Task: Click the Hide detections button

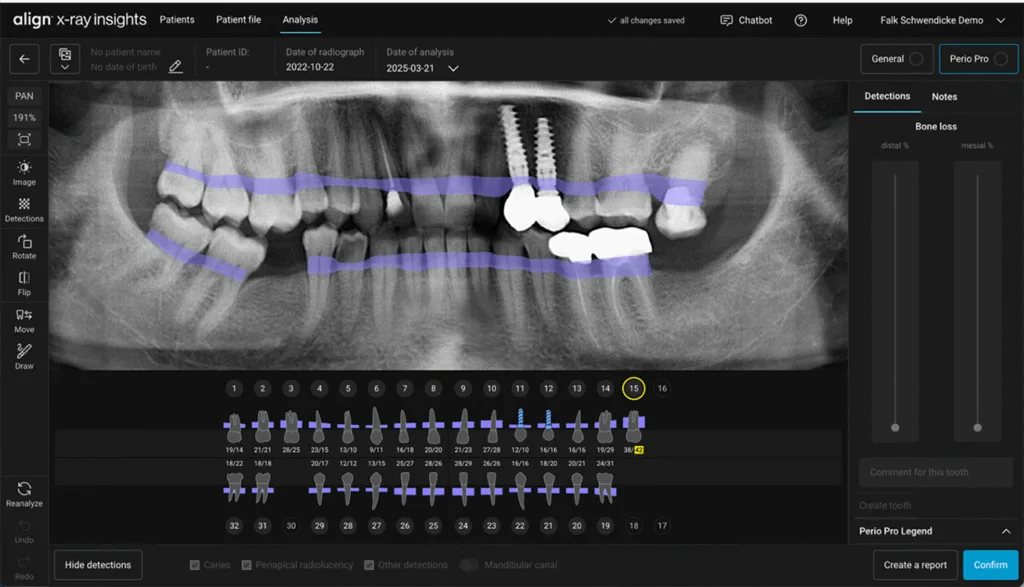Action: pos(97,564)
